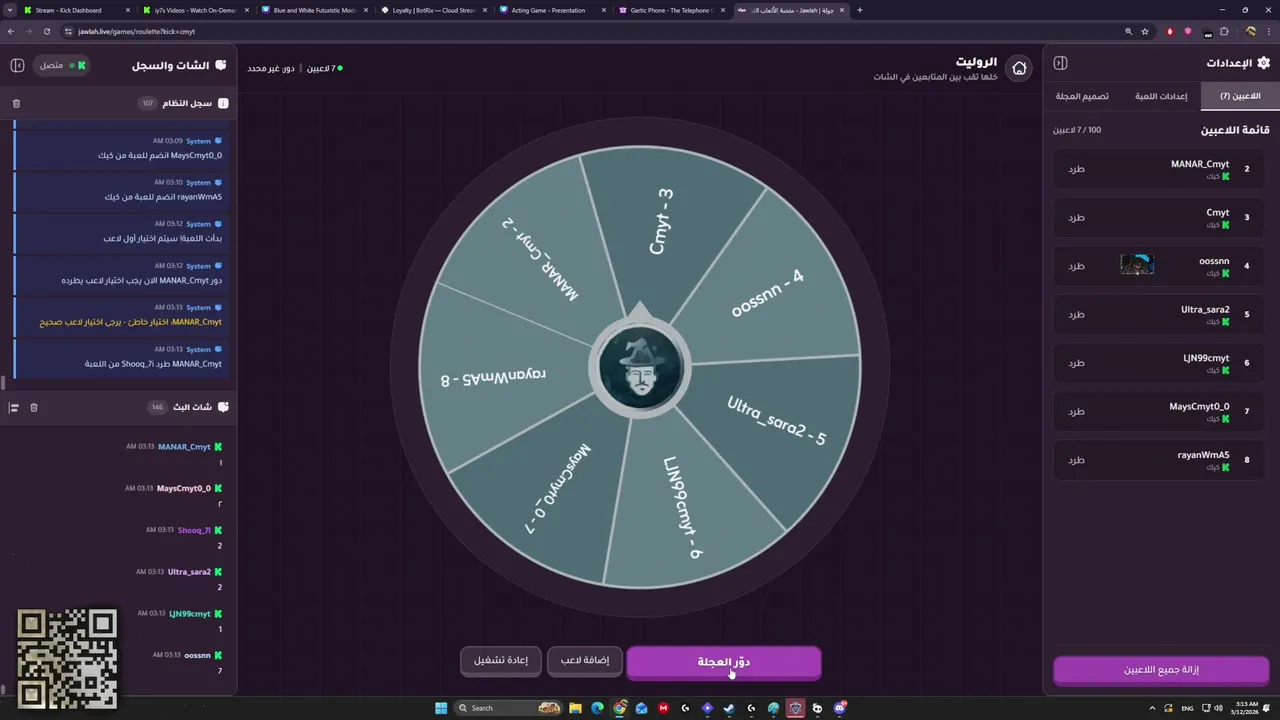Viewport: 1280px width, 720px height.
Task: Kick LJN99cmyt using its طرد button
Action: [1076, 363]
